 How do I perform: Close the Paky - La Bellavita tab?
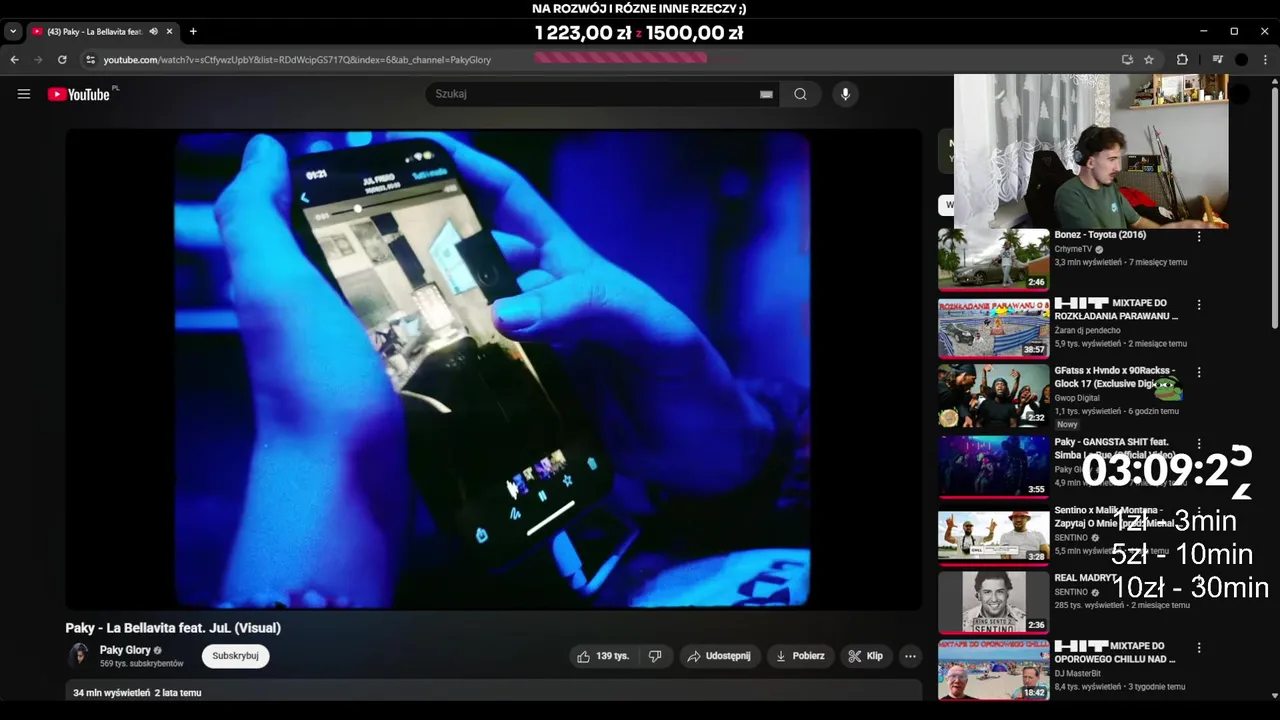click(169, 31)
